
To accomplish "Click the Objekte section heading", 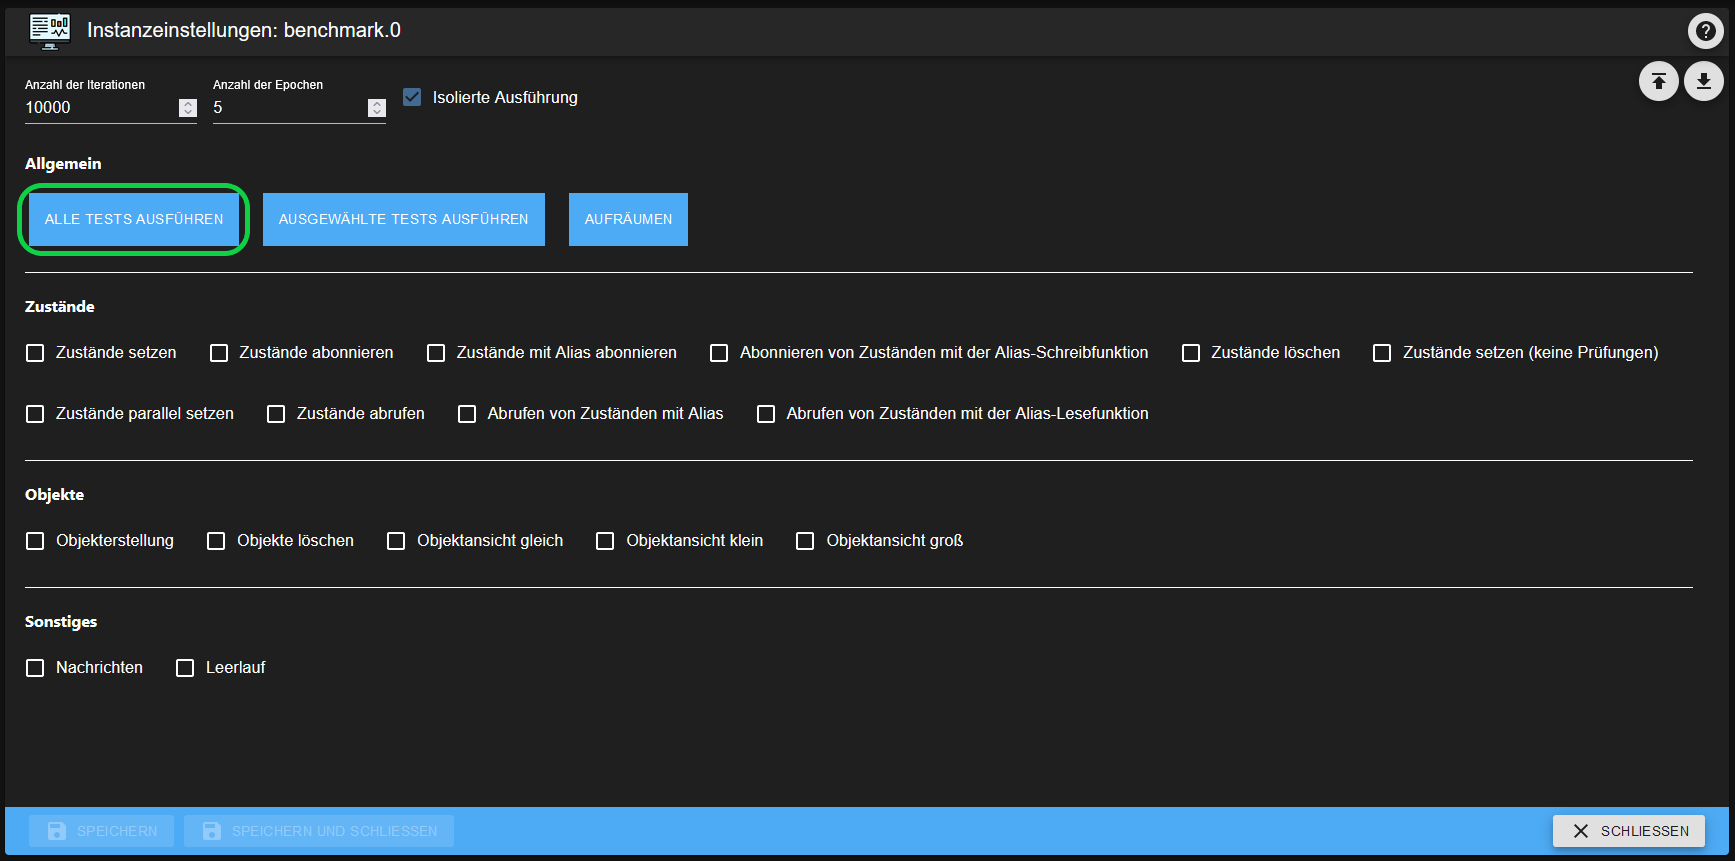I will click(55, 495).
